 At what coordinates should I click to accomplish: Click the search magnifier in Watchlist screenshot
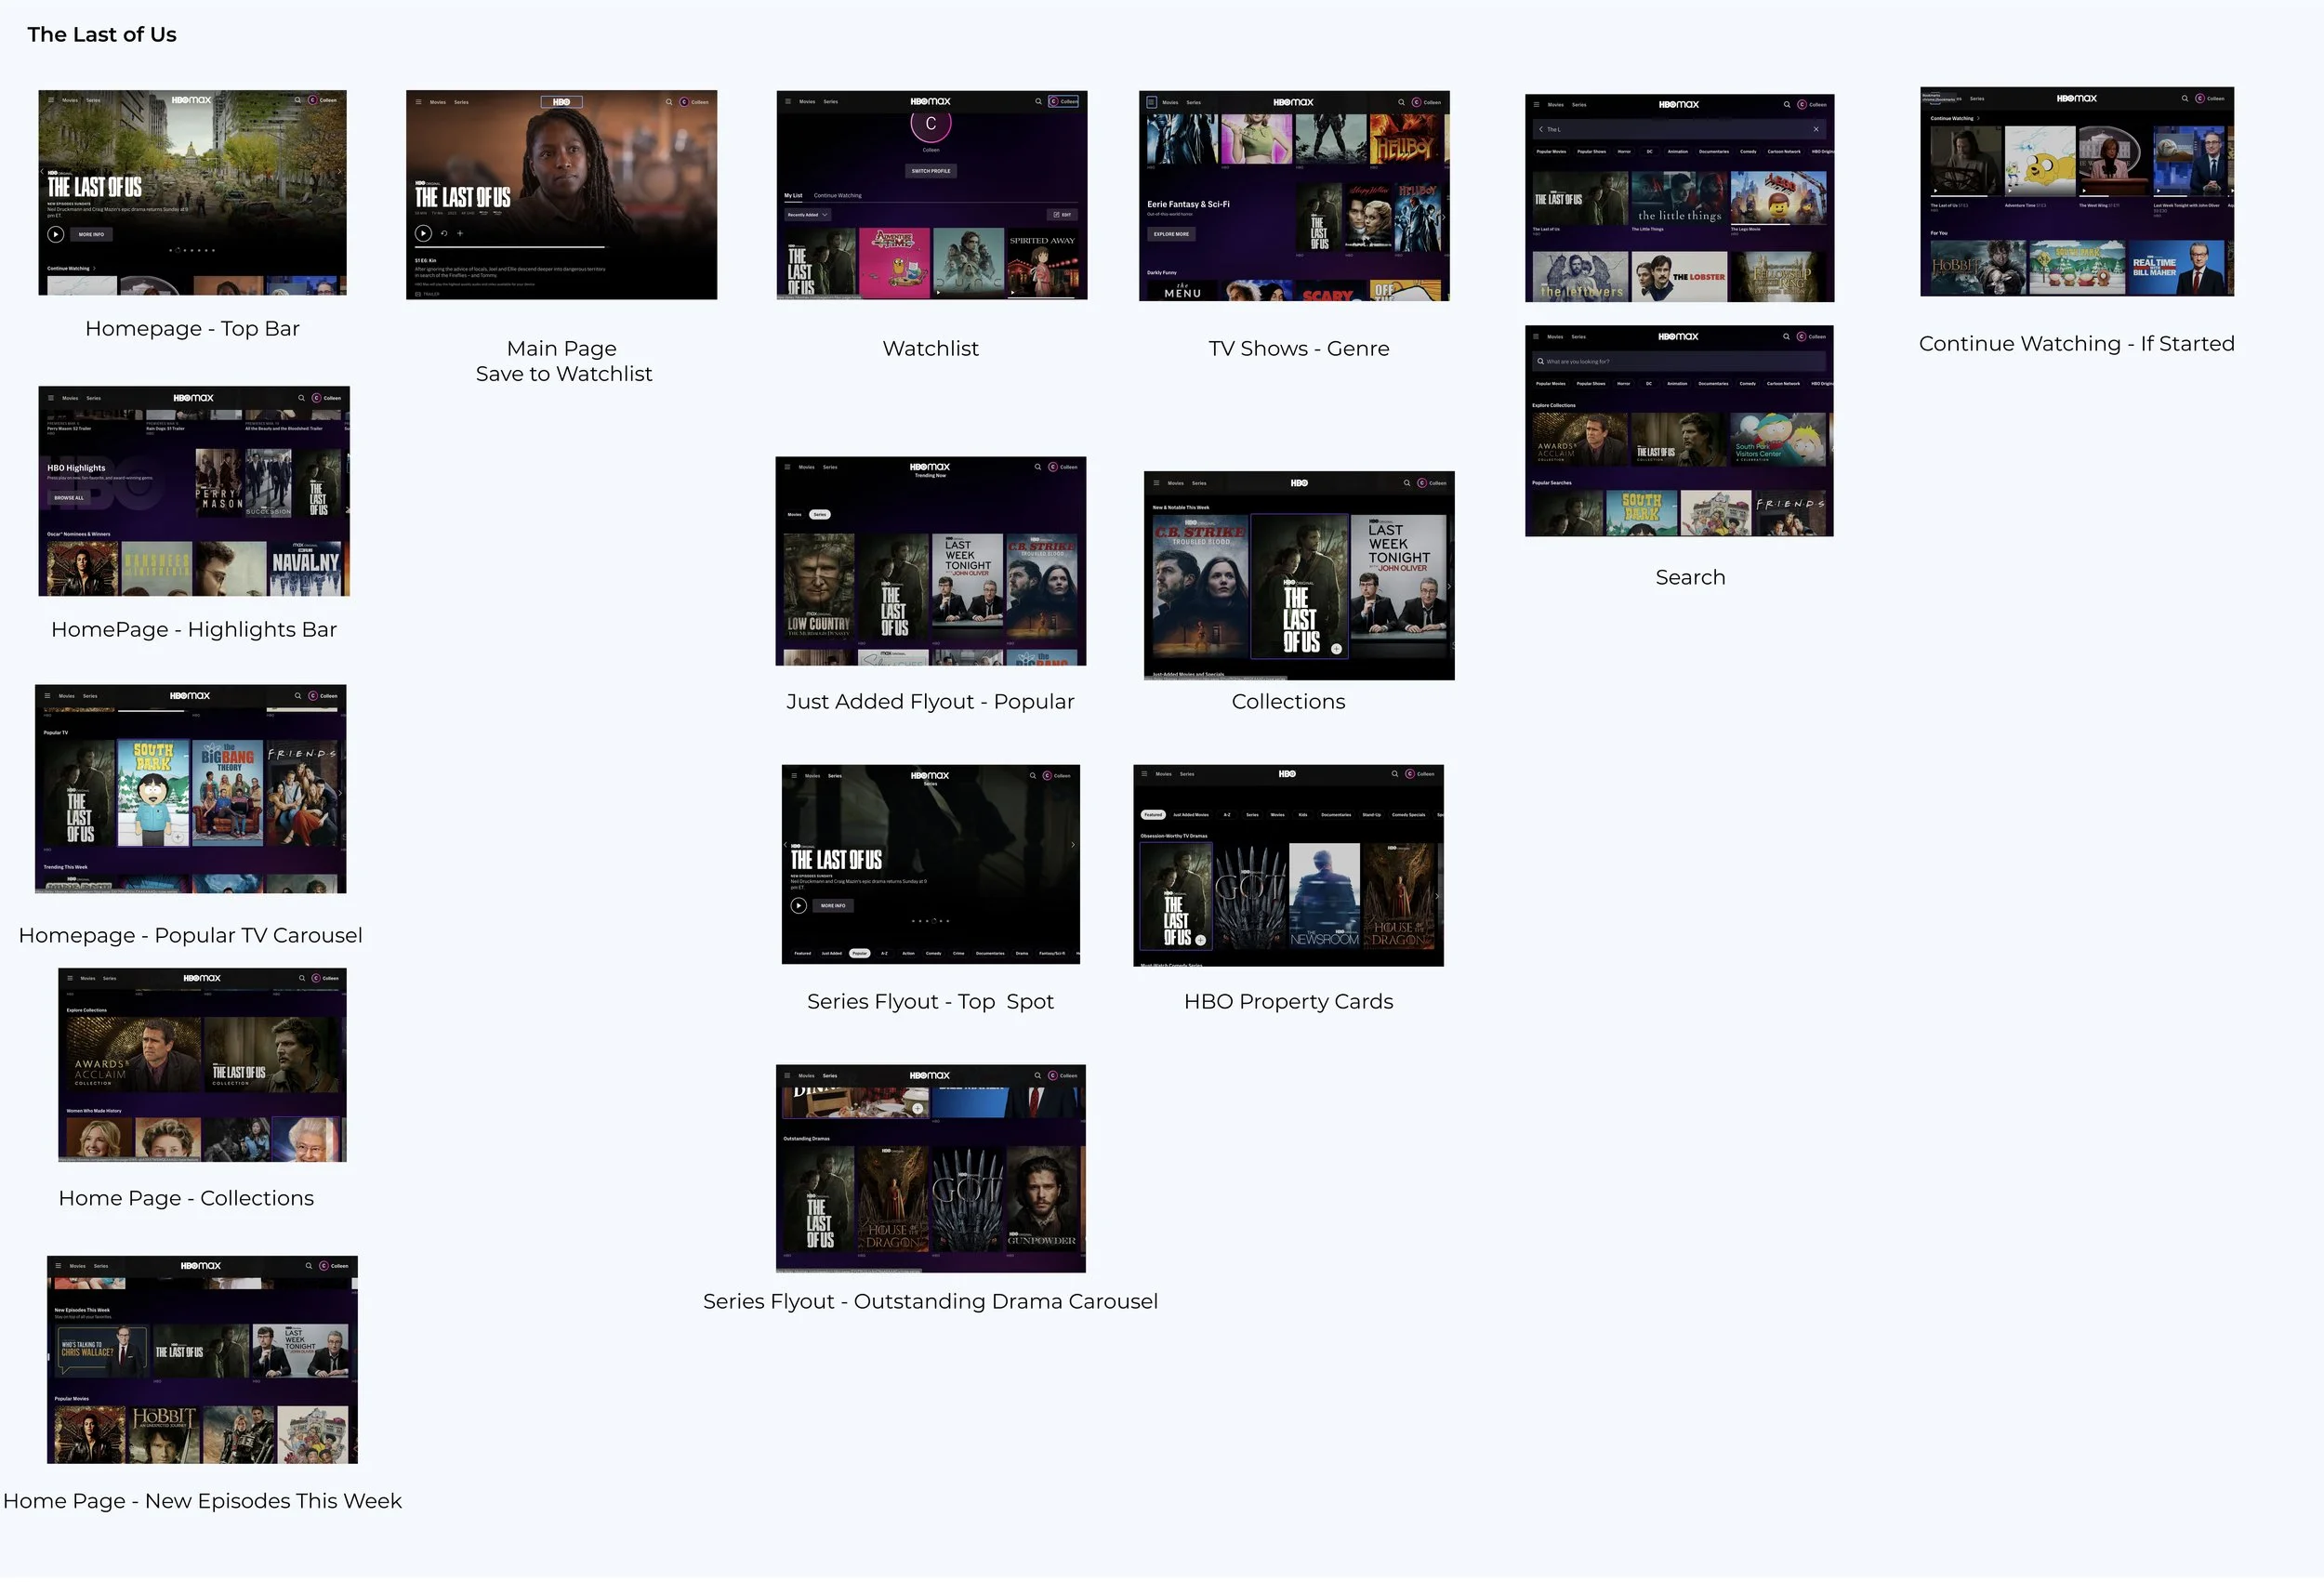pyautogui.click(x=1038, y=102)
